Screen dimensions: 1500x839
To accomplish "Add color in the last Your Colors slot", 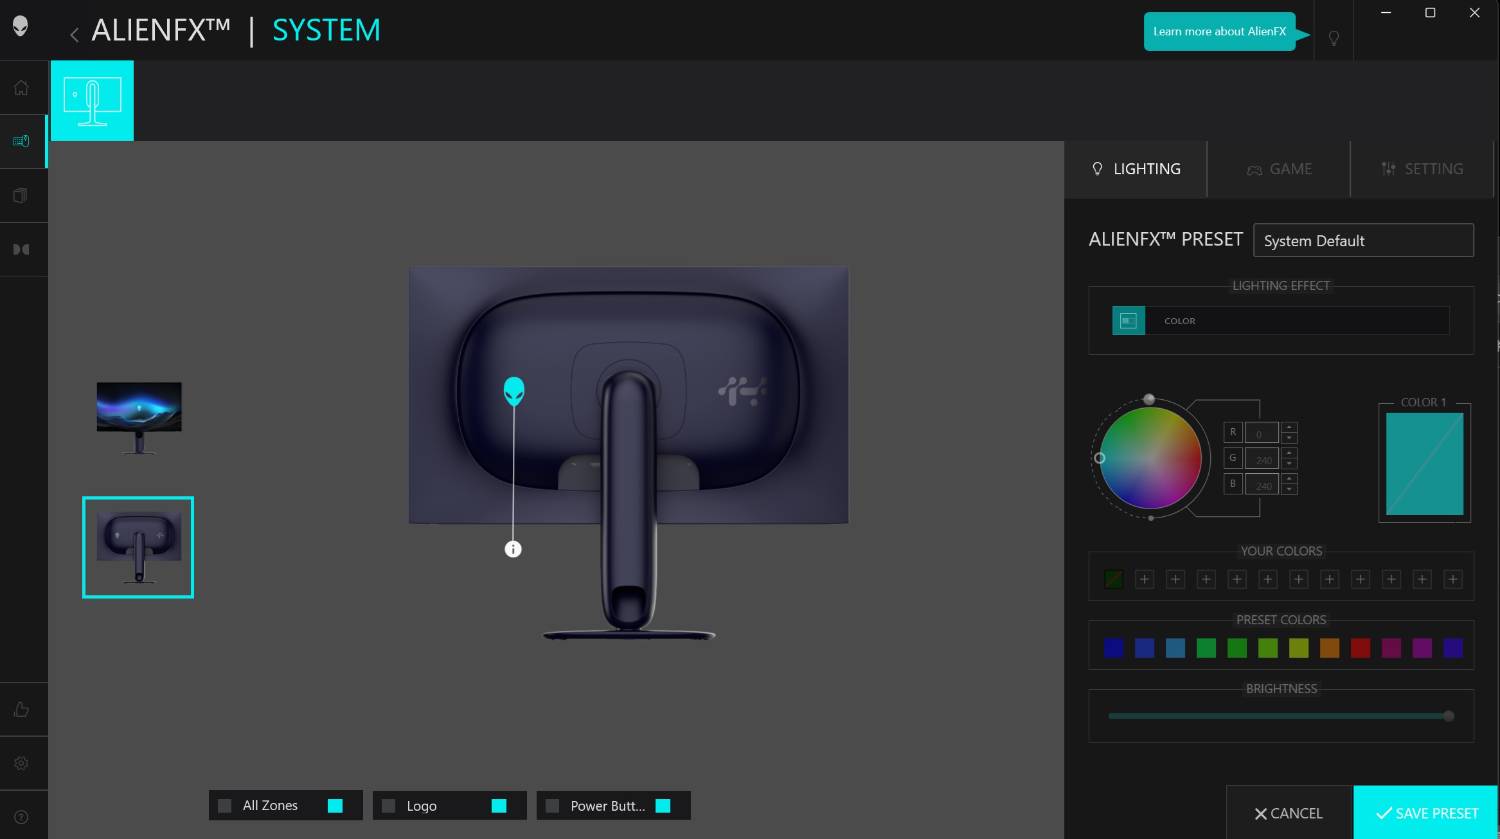I will tap(1453, 579).
